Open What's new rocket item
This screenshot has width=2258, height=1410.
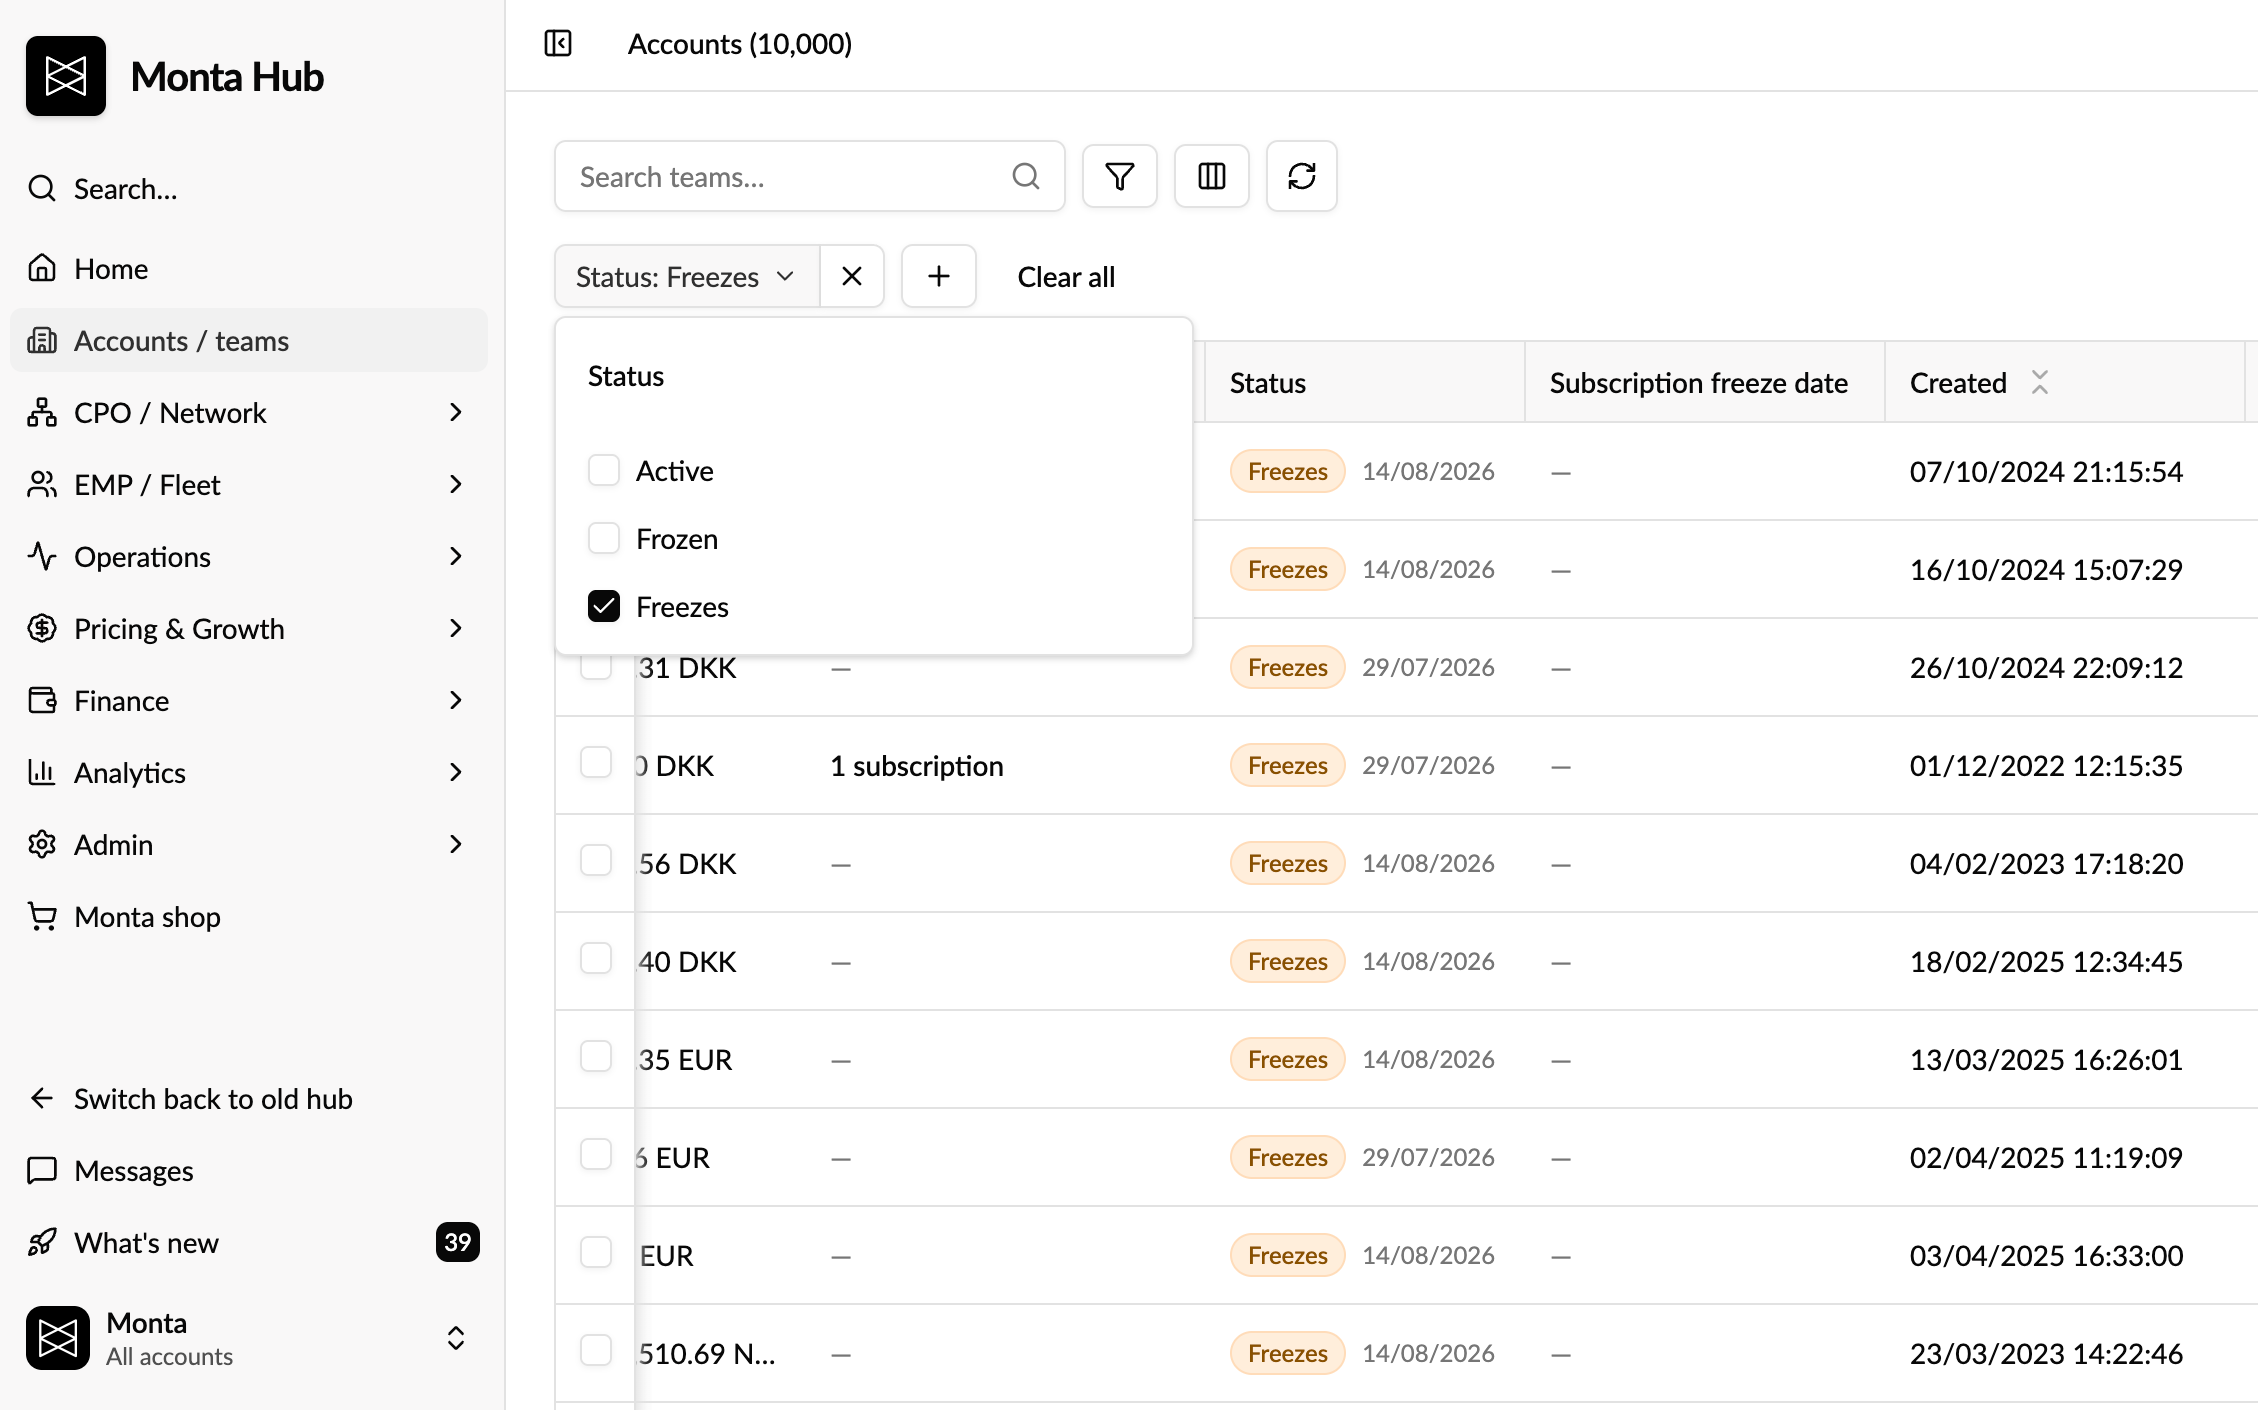pyautogui.click(x=249, y=1243)
